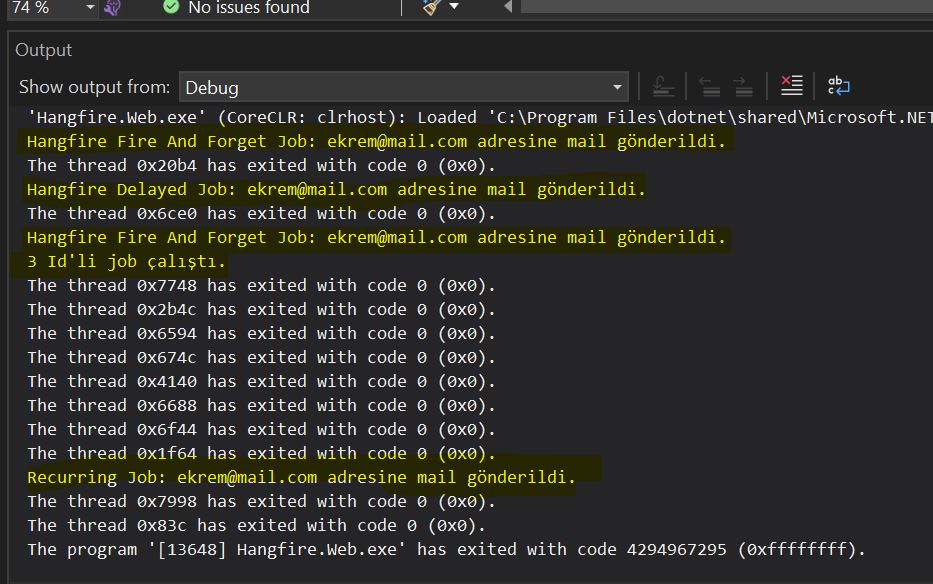
Task: Click the green No issues found checkmark
Action: pyautogui.click(x=171, y=8)
